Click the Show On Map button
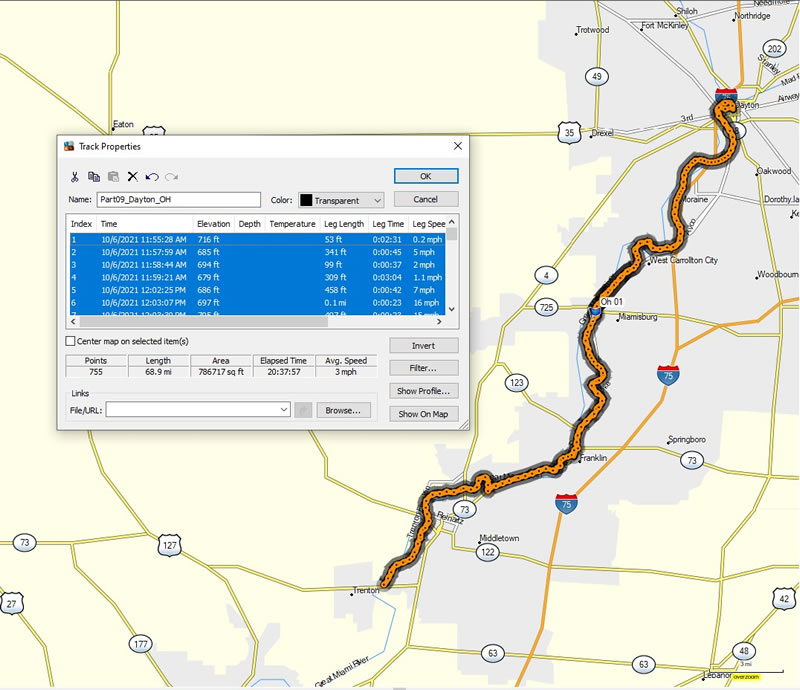The image size is (800, 690). (423, 414)
